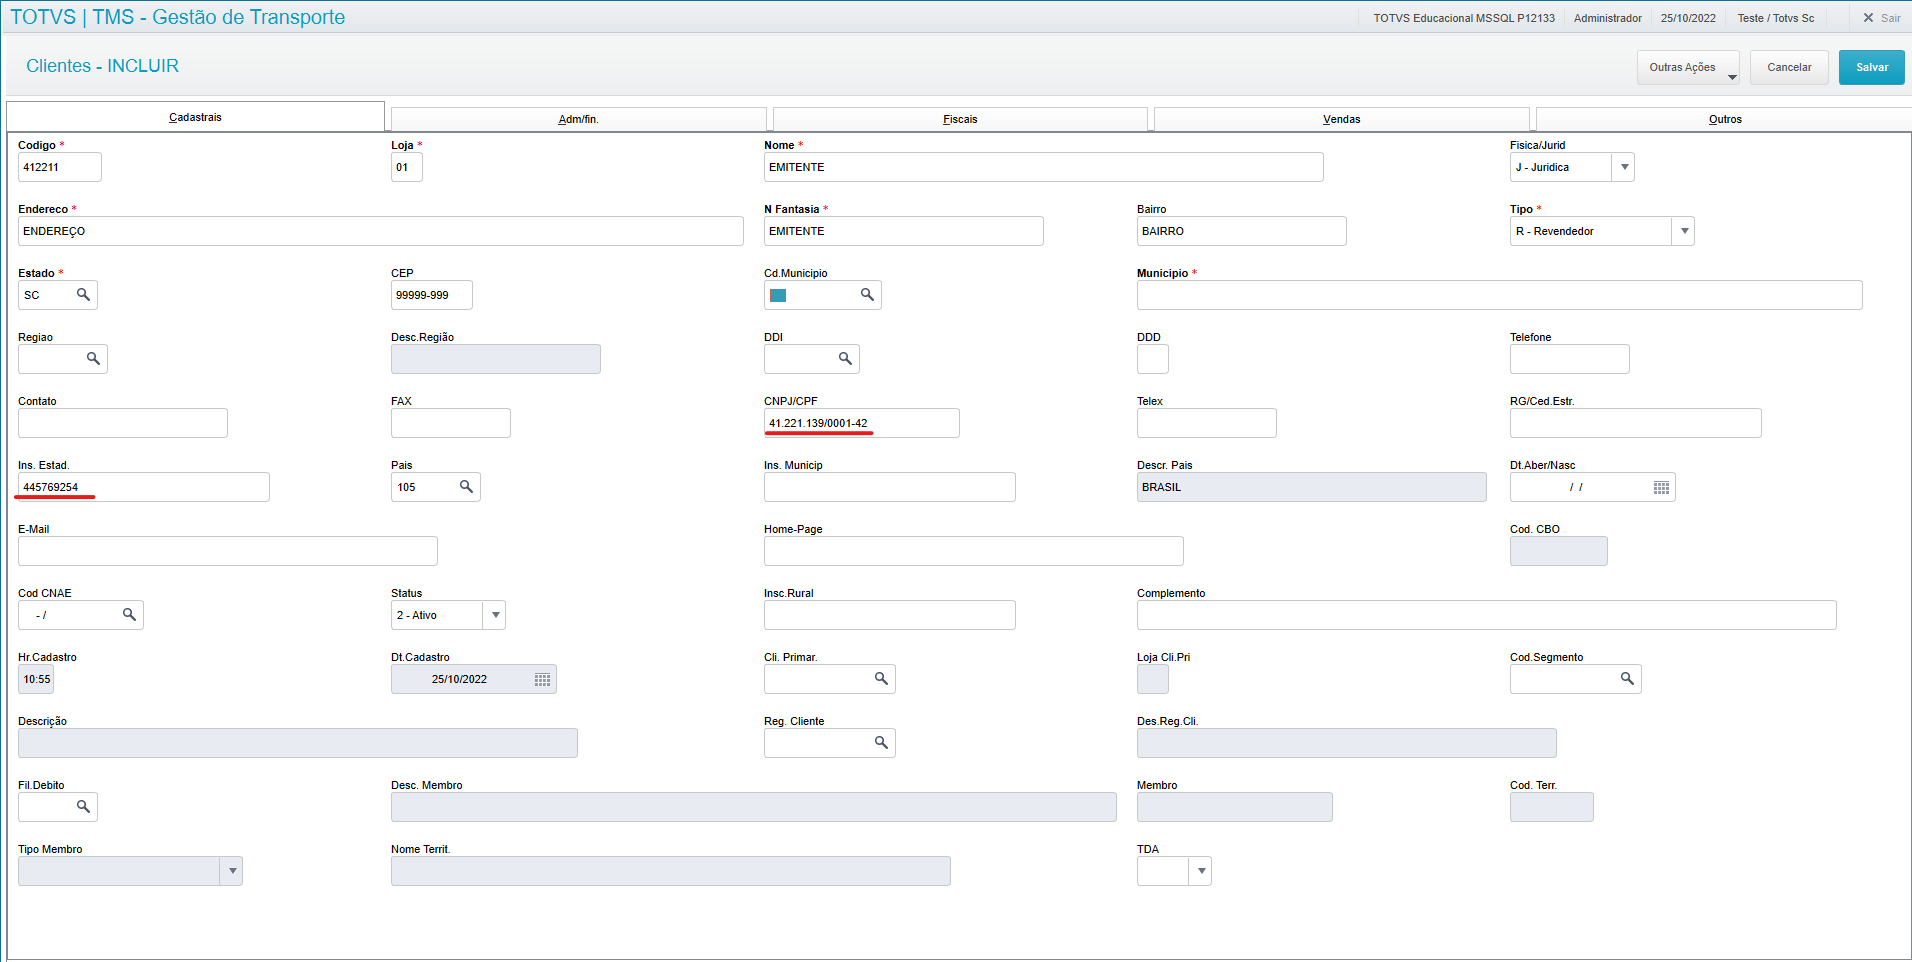Click the Telefone input field
1912x962 pixels.
coord(1570,359)
